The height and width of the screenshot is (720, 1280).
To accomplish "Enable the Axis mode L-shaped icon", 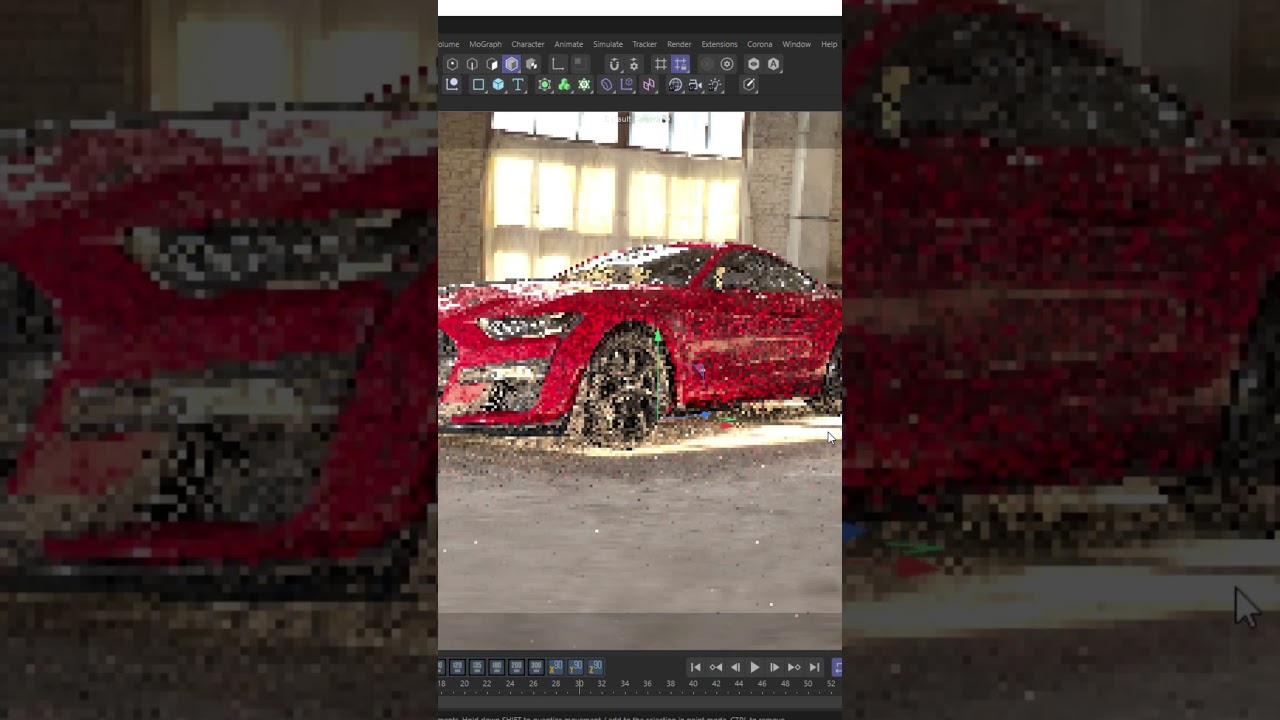I will click(x=558, y=64).
